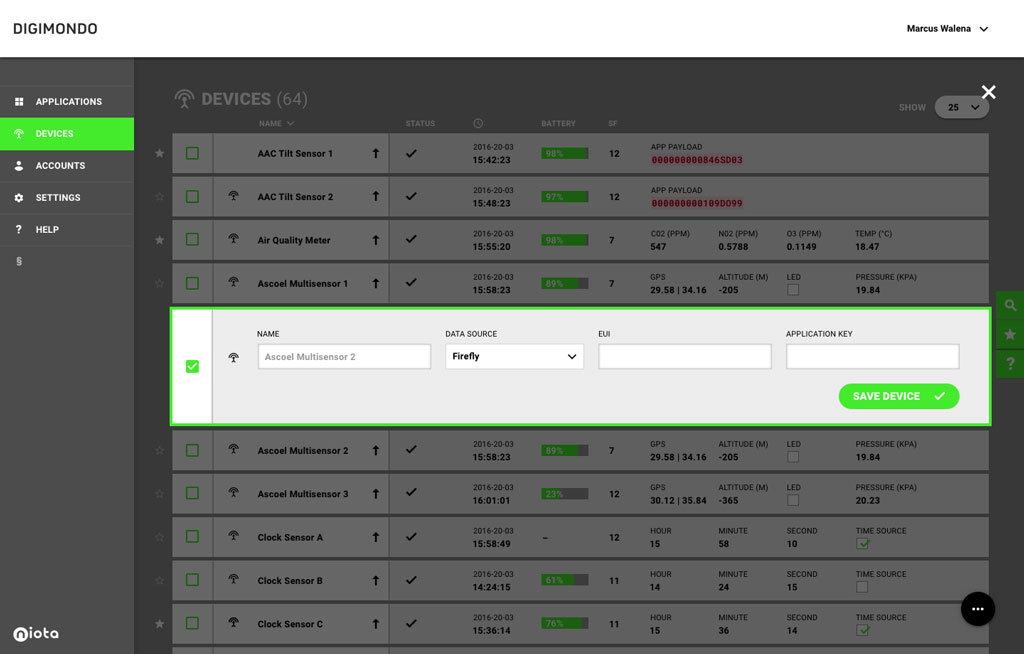Viewport: 1024px width, 654px height.
Task: Click the Applications grid icon
Action: coord(19,102)
